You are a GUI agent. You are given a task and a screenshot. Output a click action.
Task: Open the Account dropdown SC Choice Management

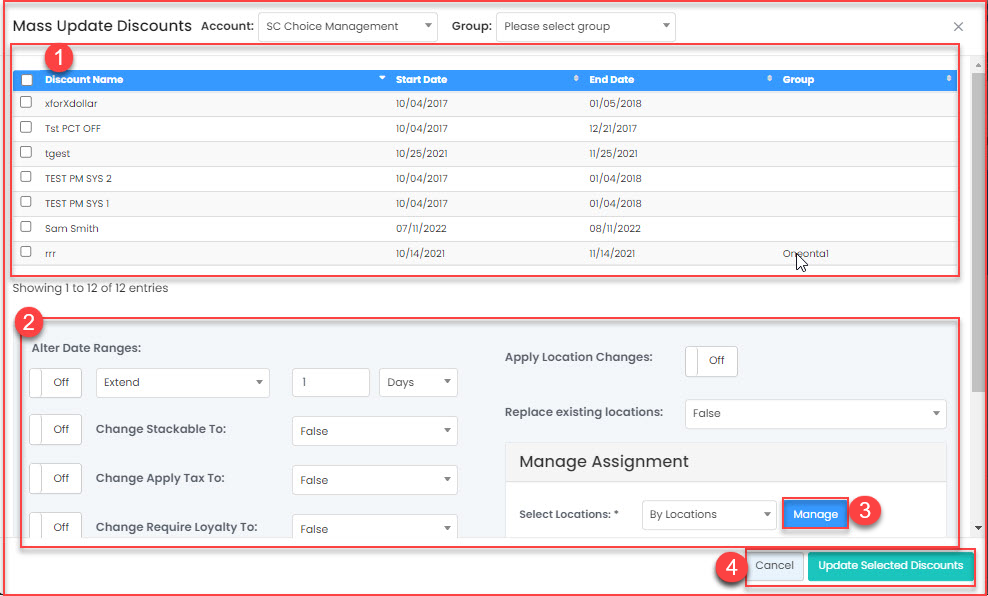348,26
